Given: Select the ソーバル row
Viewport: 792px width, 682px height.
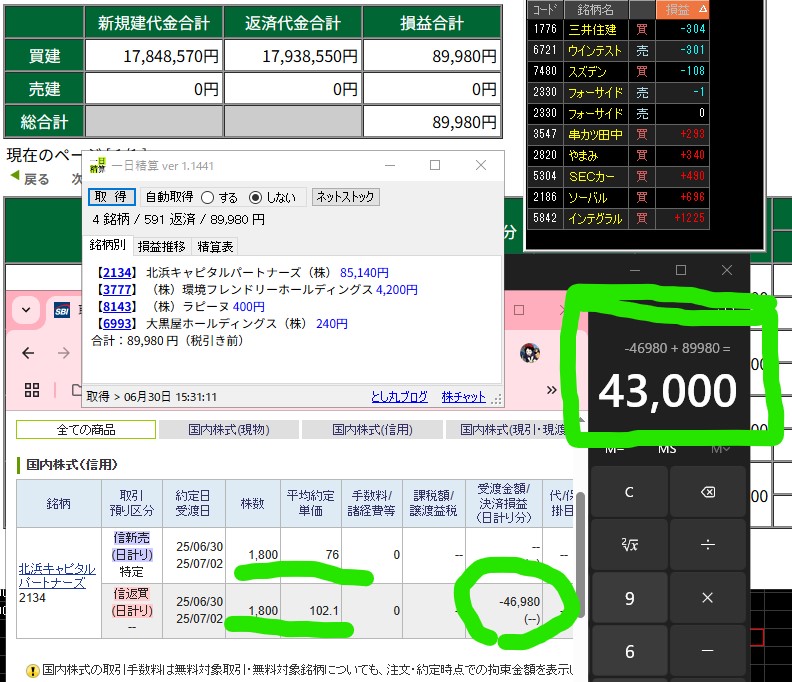Looking at the screenshot, I should tap(618, 197).
